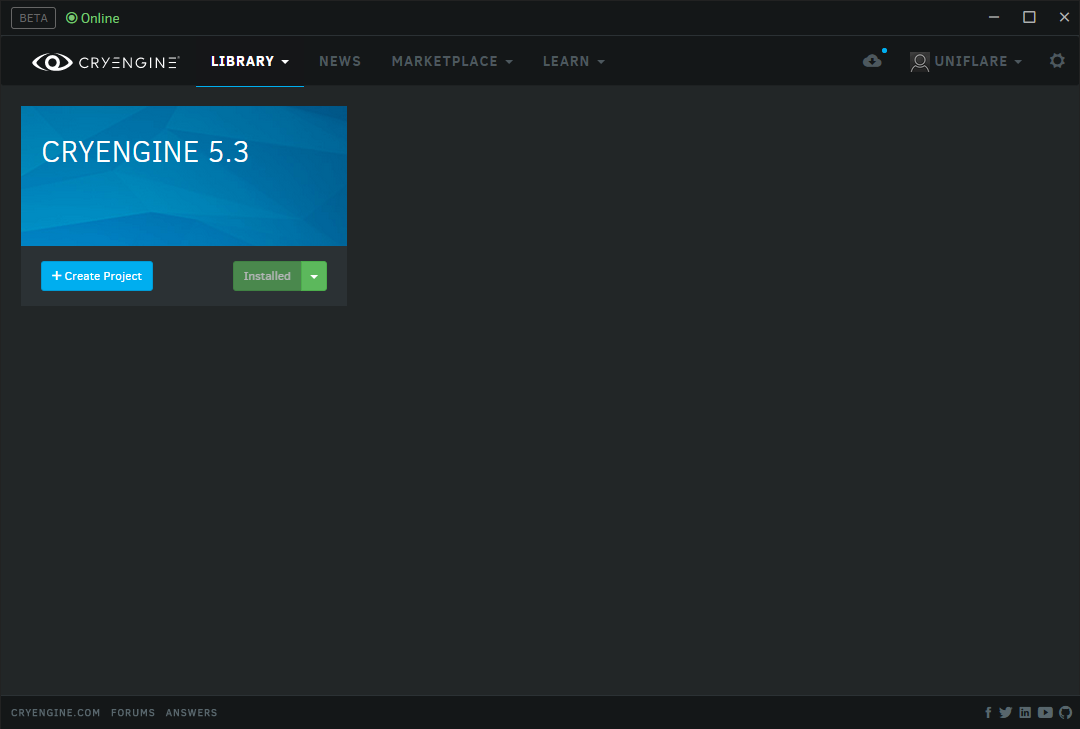The height and width of the screenshot is (729, 1080).
Task: Open the Facebook social icon
Action: pos(988,712)
